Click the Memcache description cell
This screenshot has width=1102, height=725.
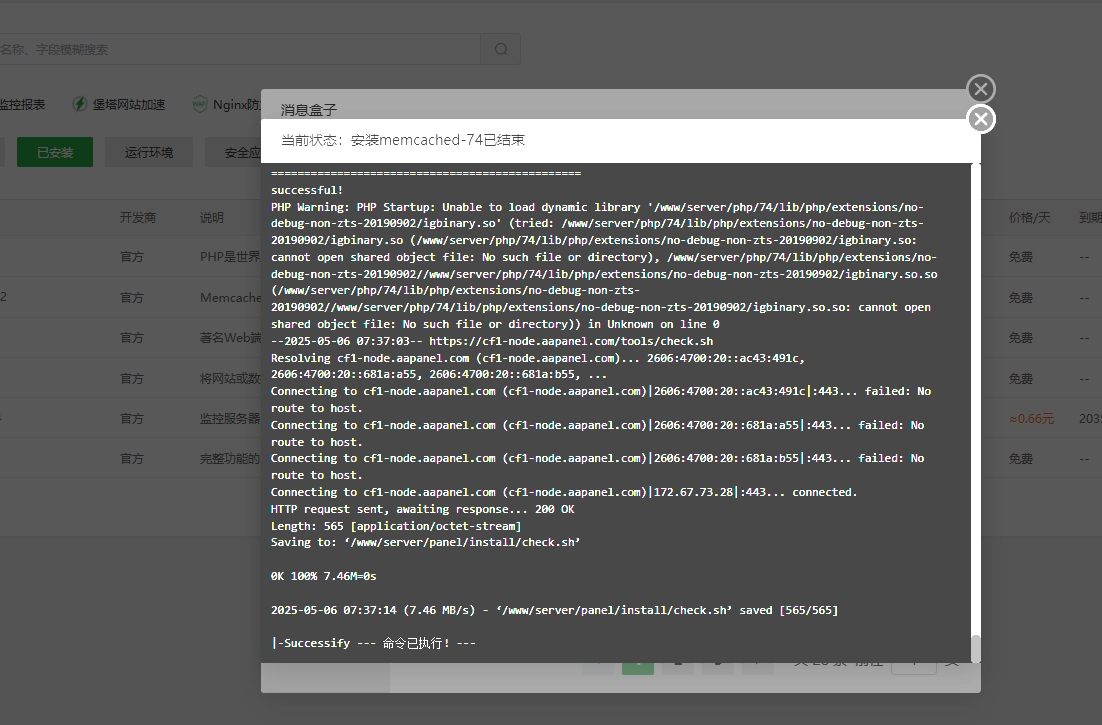click(230, 298)
